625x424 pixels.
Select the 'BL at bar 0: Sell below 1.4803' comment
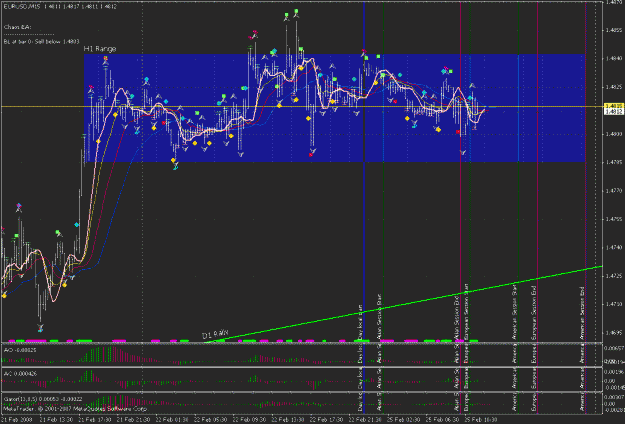41,41
